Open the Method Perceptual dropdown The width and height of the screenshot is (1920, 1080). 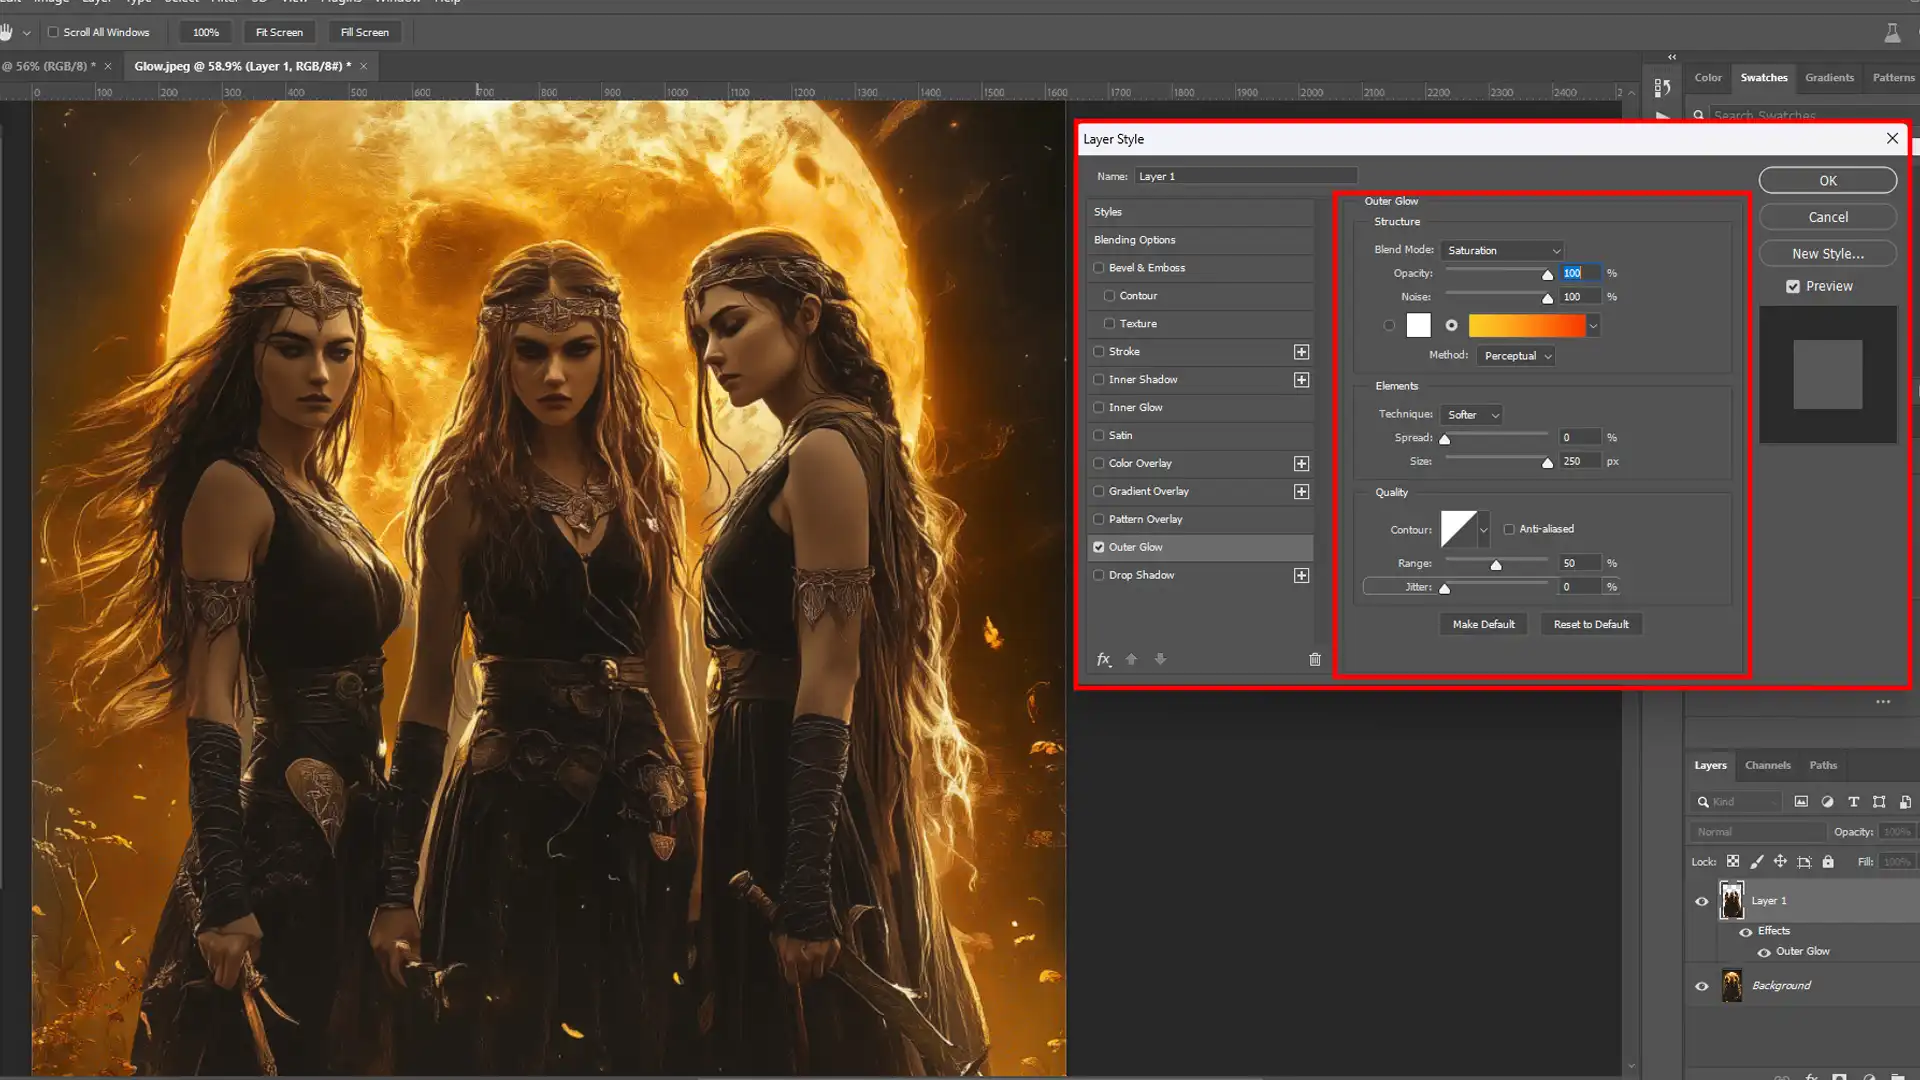pyautogui.click(x=1516, y=356)
